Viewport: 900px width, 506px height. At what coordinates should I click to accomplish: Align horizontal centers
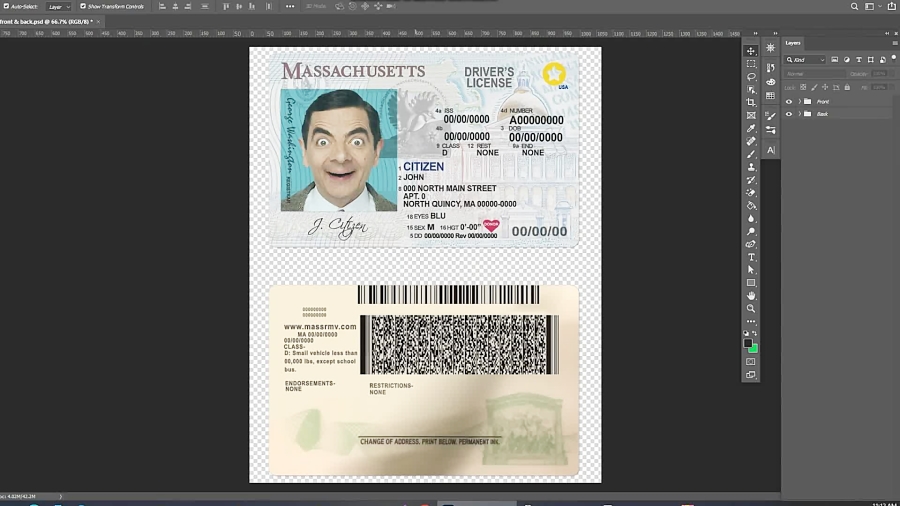(x=175, y=6)
